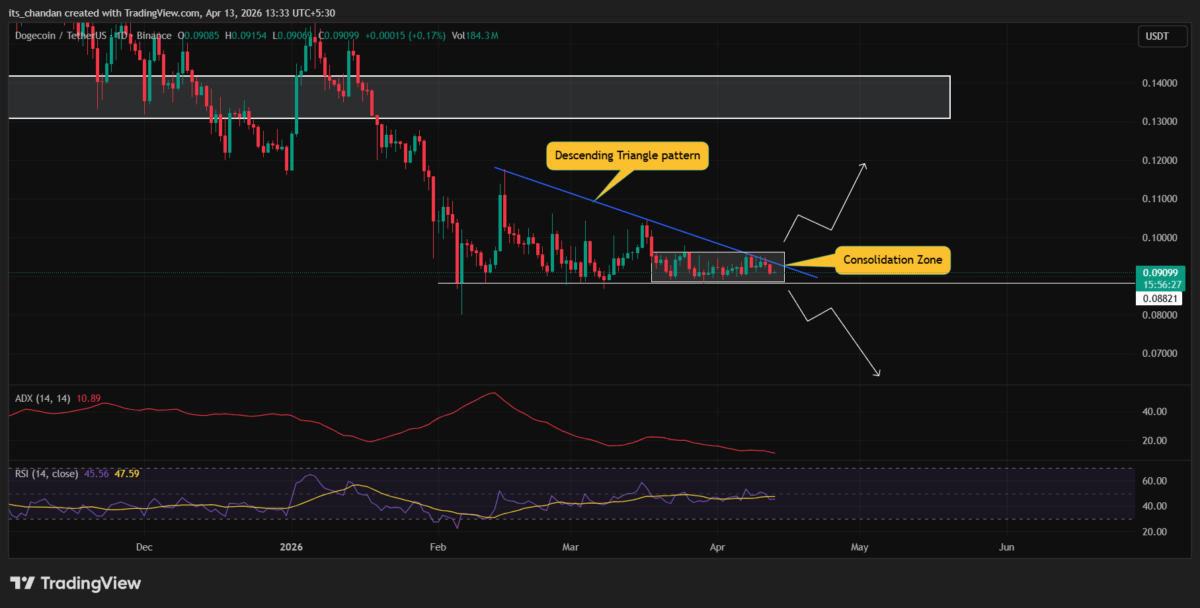Click the green current price tag 0.09099

pos(1163,270)
